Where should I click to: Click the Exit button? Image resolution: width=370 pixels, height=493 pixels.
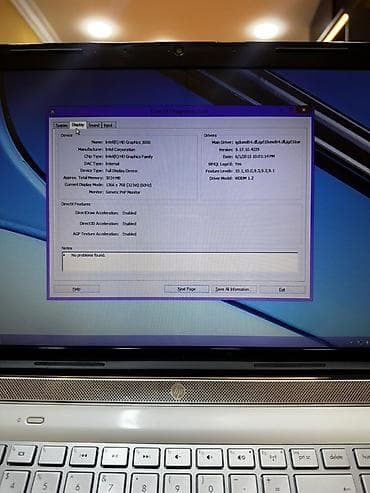[282, 290]
